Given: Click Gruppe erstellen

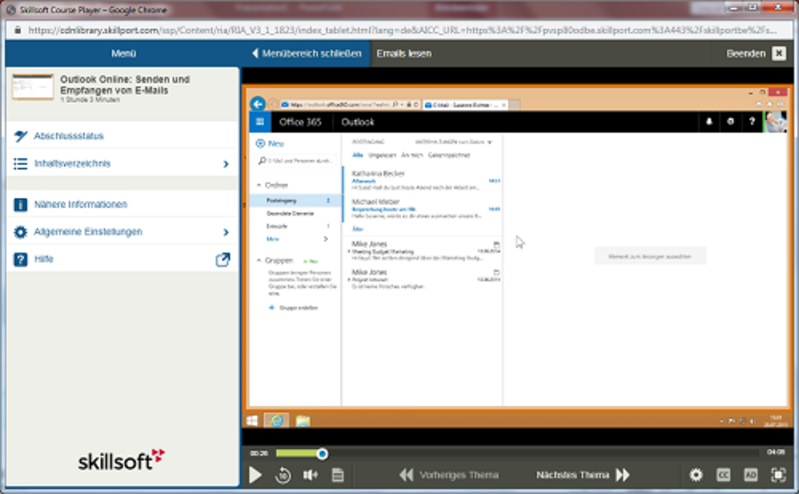Looking at the screenshot, I should 294,308.
